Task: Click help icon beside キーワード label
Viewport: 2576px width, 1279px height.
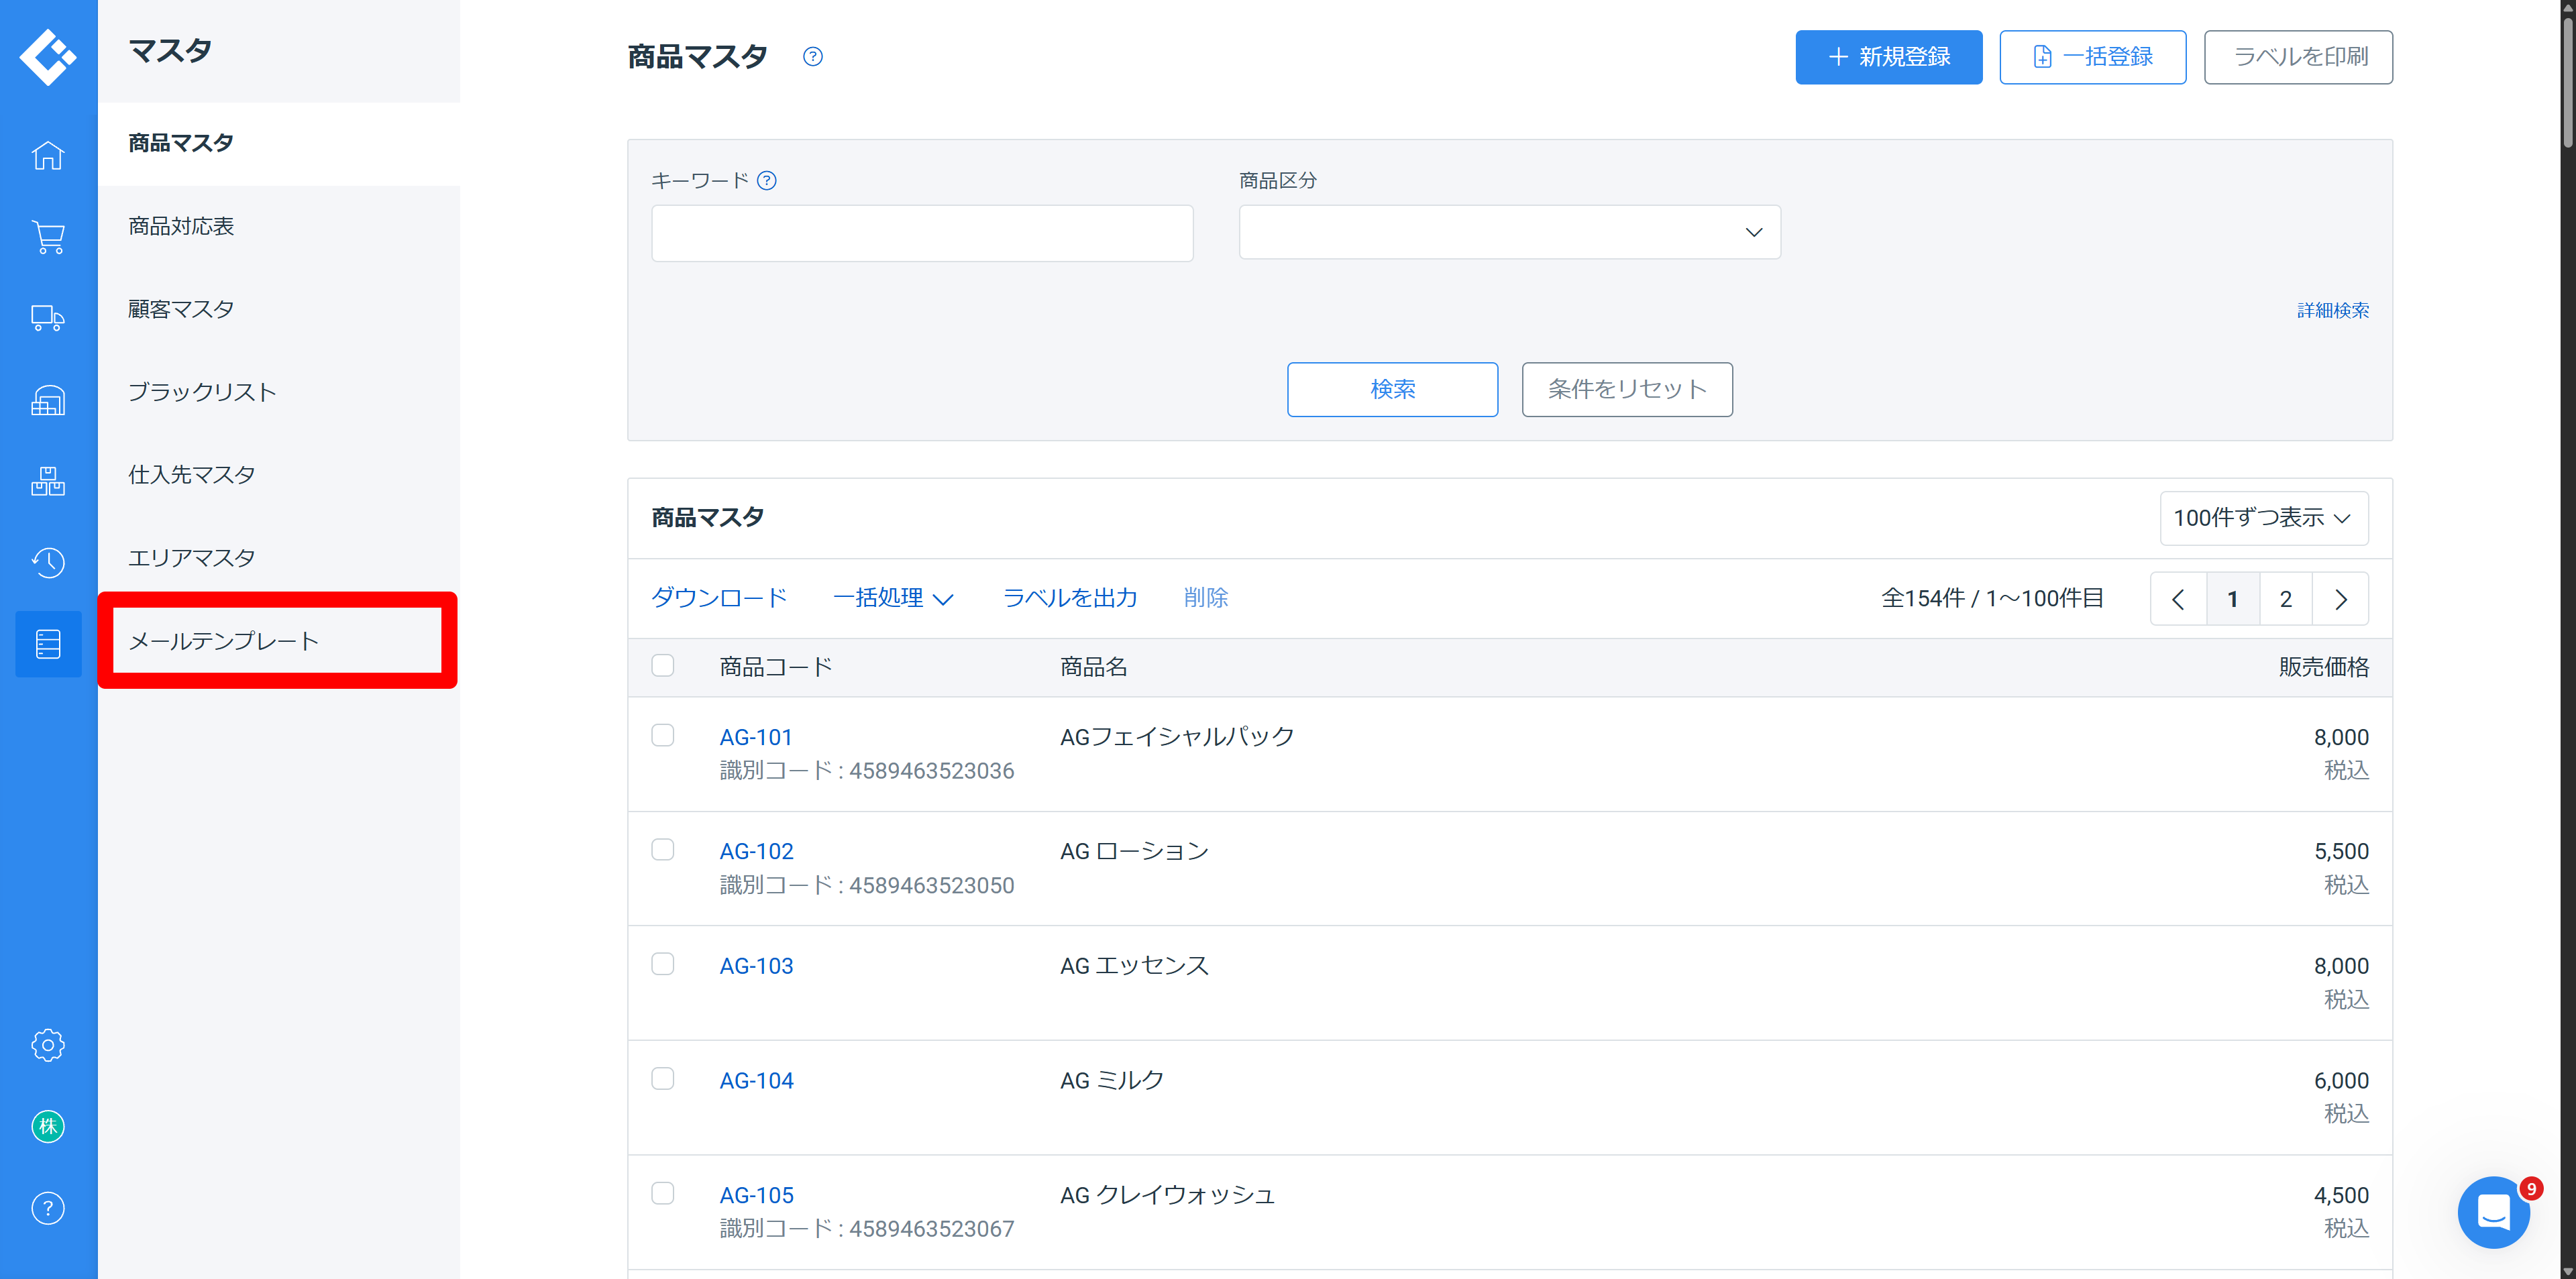Action: point(767,181)
